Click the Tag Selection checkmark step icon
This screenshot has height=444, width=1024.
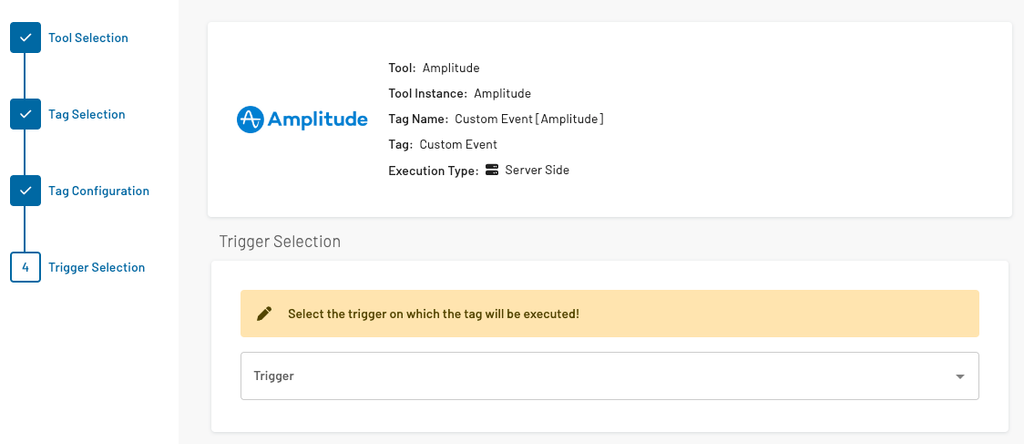pos(25,114)
